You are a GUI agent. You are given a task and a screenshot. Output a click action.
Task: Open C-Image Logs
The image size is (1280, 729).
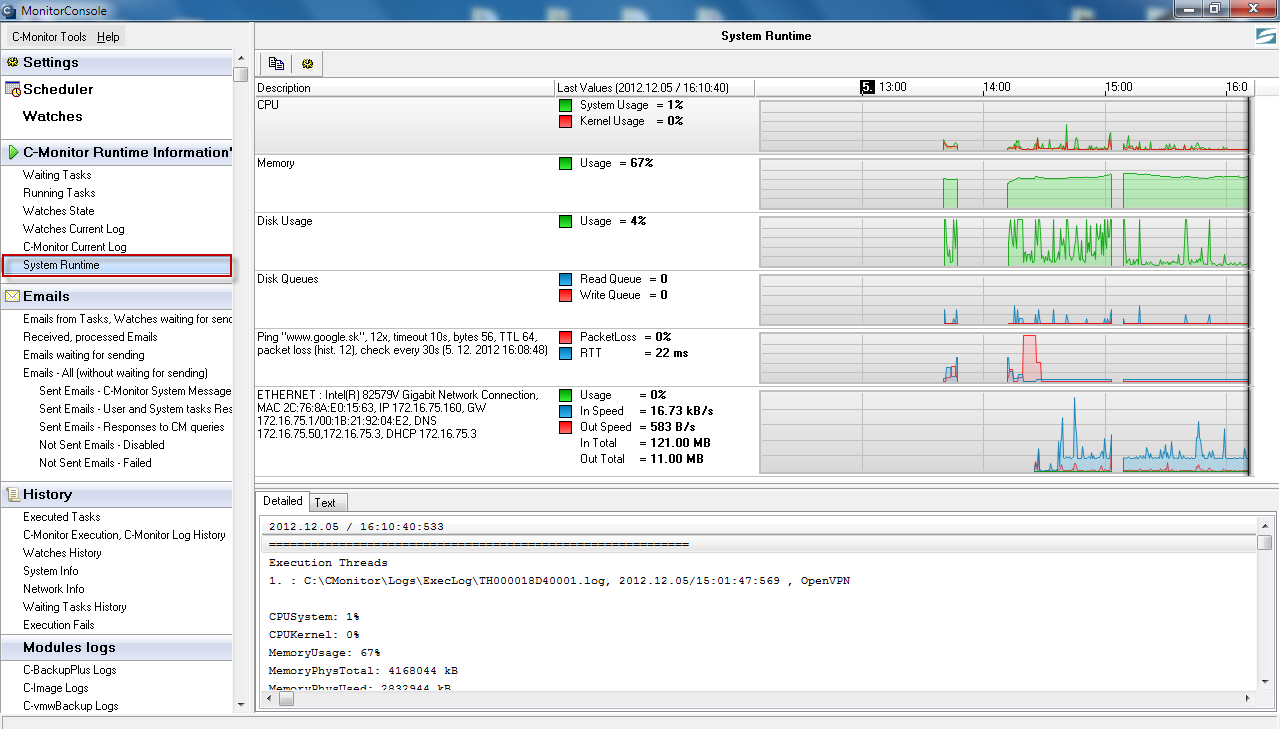click(56, 688)
